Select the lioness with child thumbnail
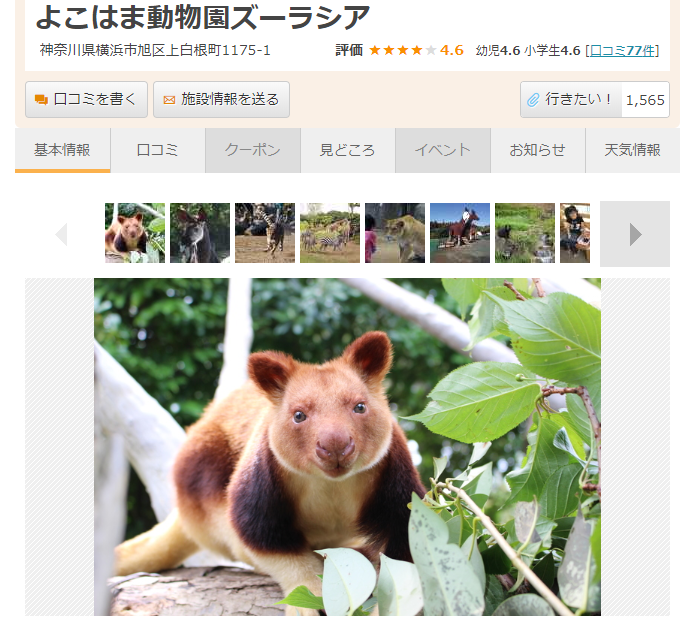The height and width of the screenshot is (628, 693). coord(395,233)
